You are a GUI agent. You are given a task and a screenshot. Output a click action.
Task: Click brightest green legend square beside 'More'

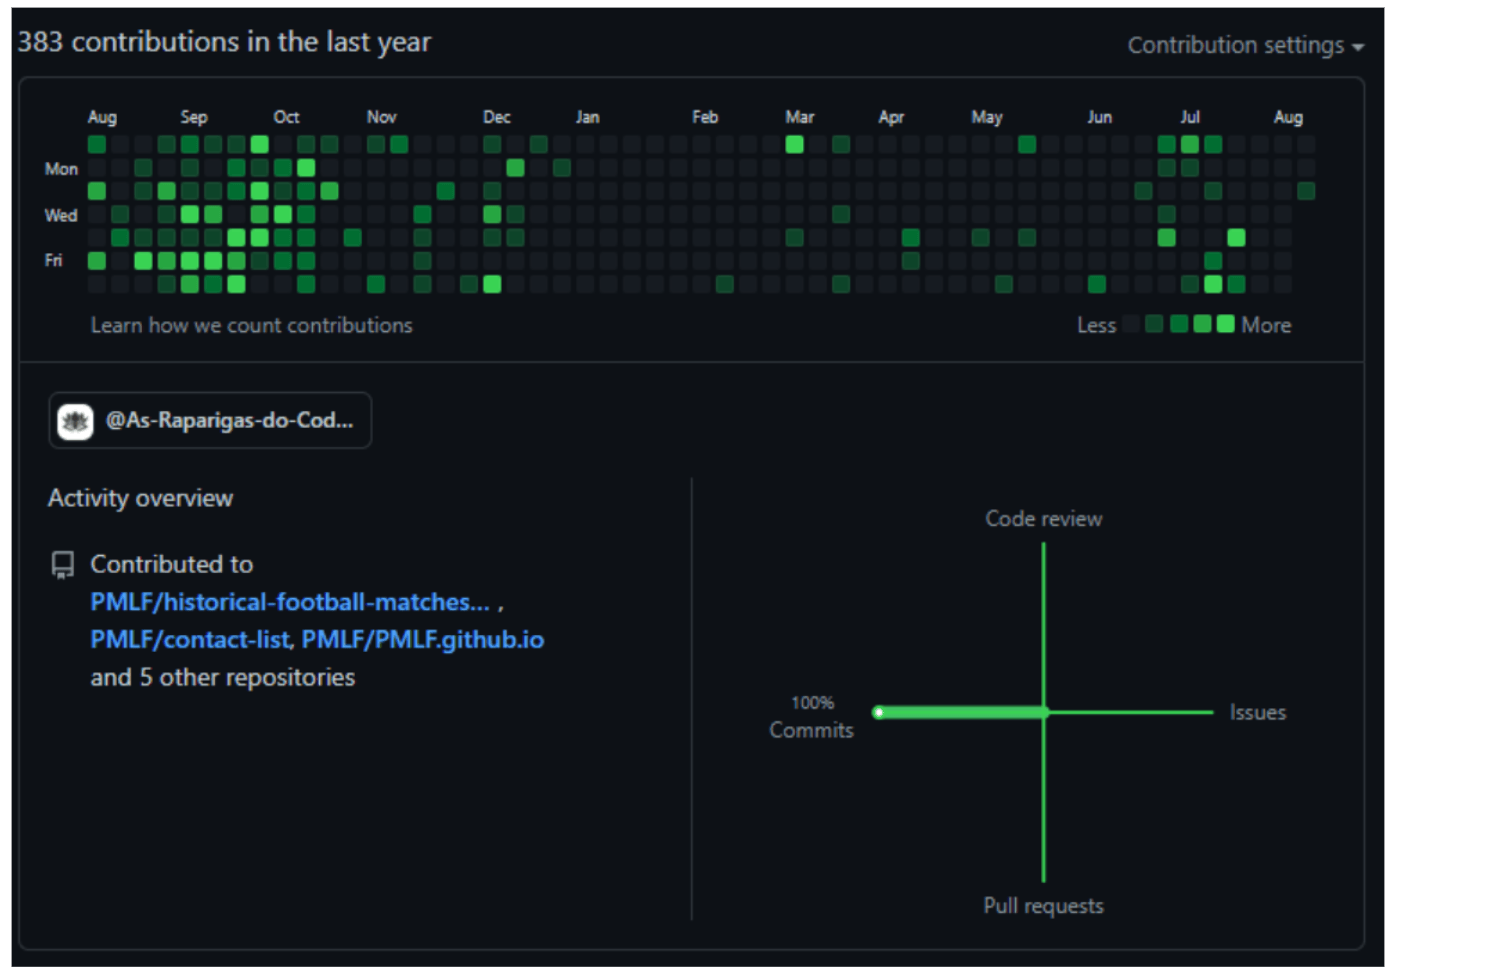tap(1225, 324)
